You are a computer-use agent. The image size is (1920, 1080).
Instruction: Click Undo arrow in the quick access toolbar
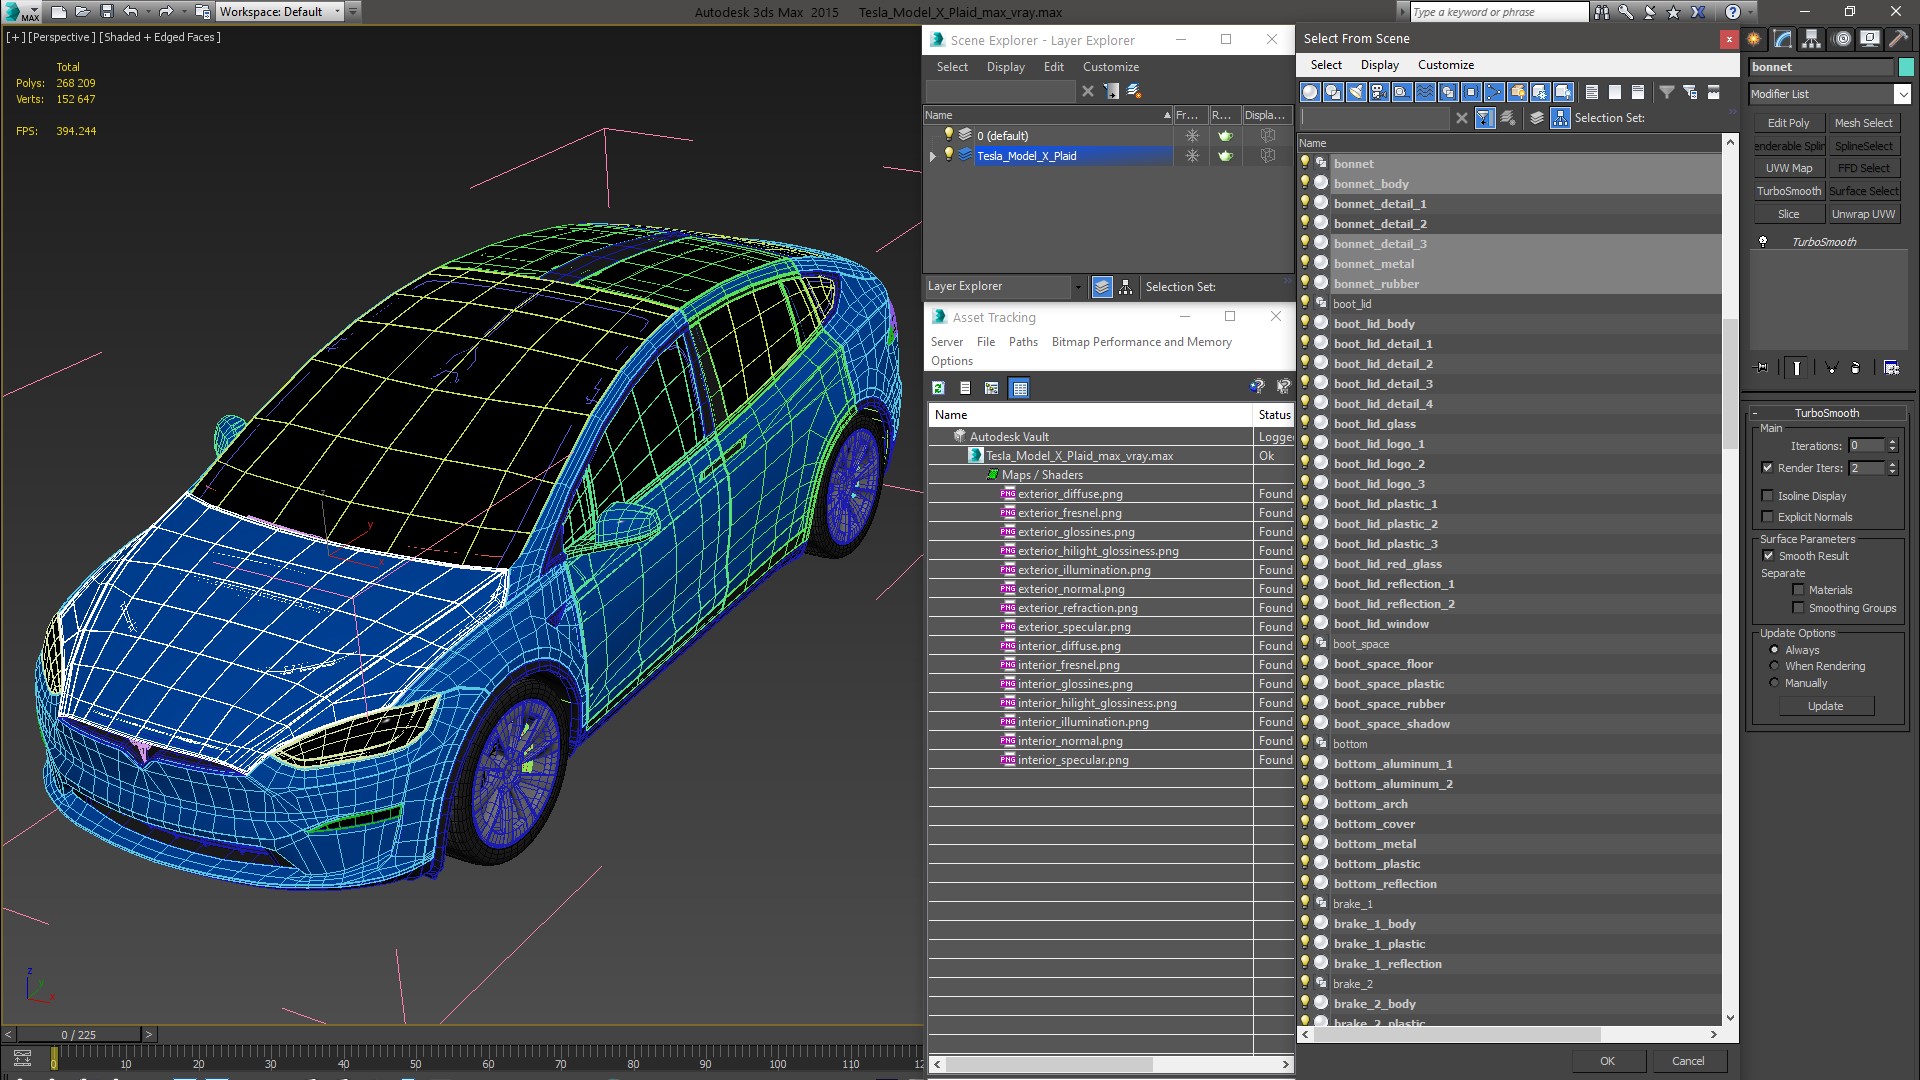130,12
